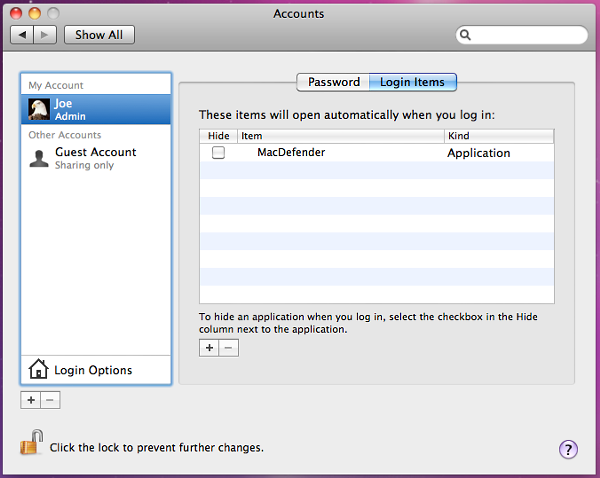600x478 pixels.
Task: Click the lock icon to prevent changes
Action: click(x=32, y=443)
